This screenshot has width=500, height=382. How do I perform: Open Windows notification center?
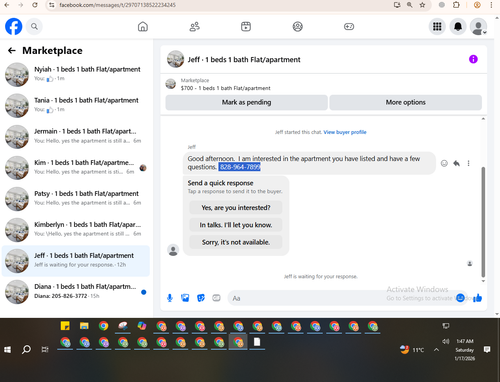click(487, 350)
